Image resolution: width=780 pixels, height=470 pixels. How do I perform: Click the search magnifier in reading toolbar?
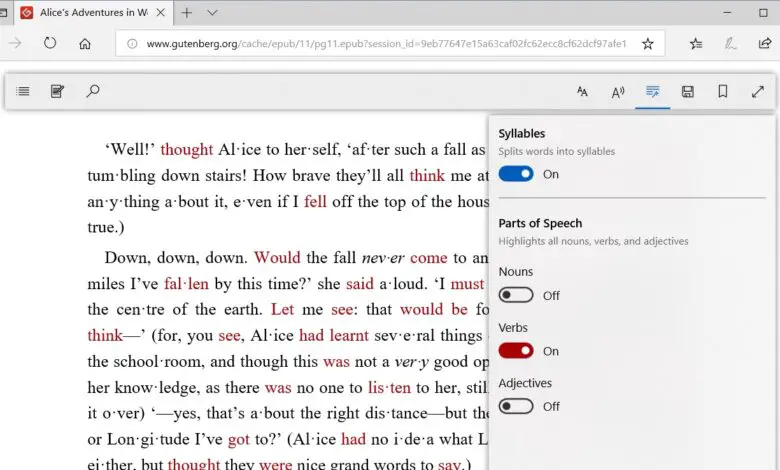click(x=93, y=91)
